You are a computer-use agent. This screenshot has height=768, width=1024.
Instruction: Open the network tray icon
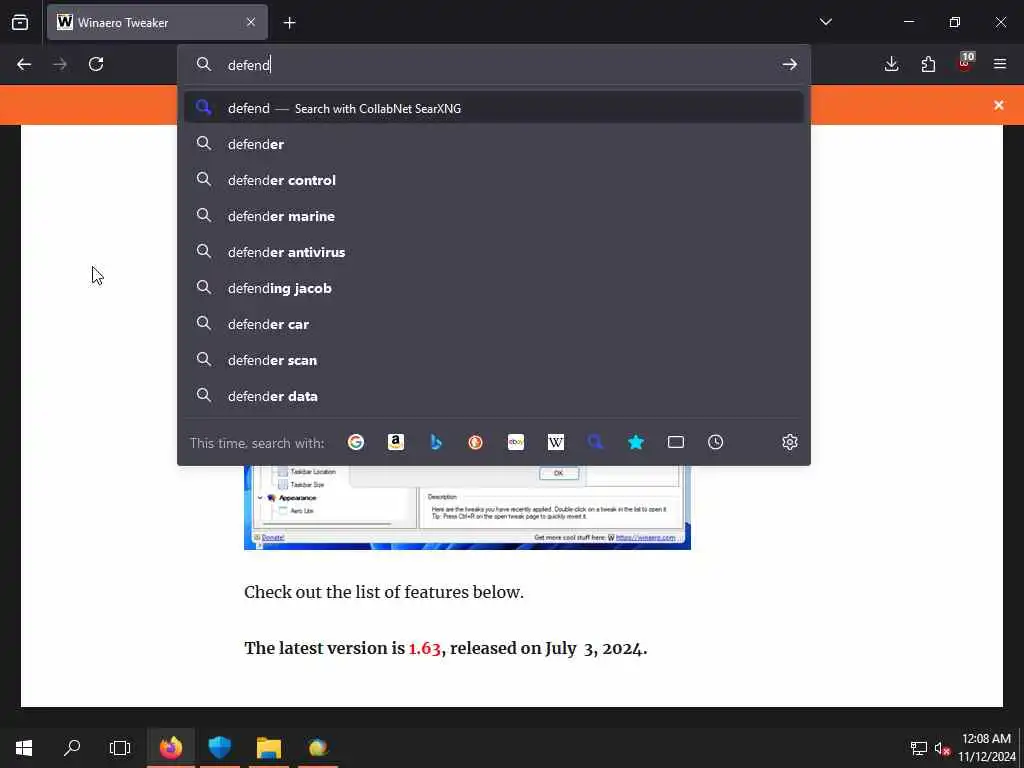(918, 748)
